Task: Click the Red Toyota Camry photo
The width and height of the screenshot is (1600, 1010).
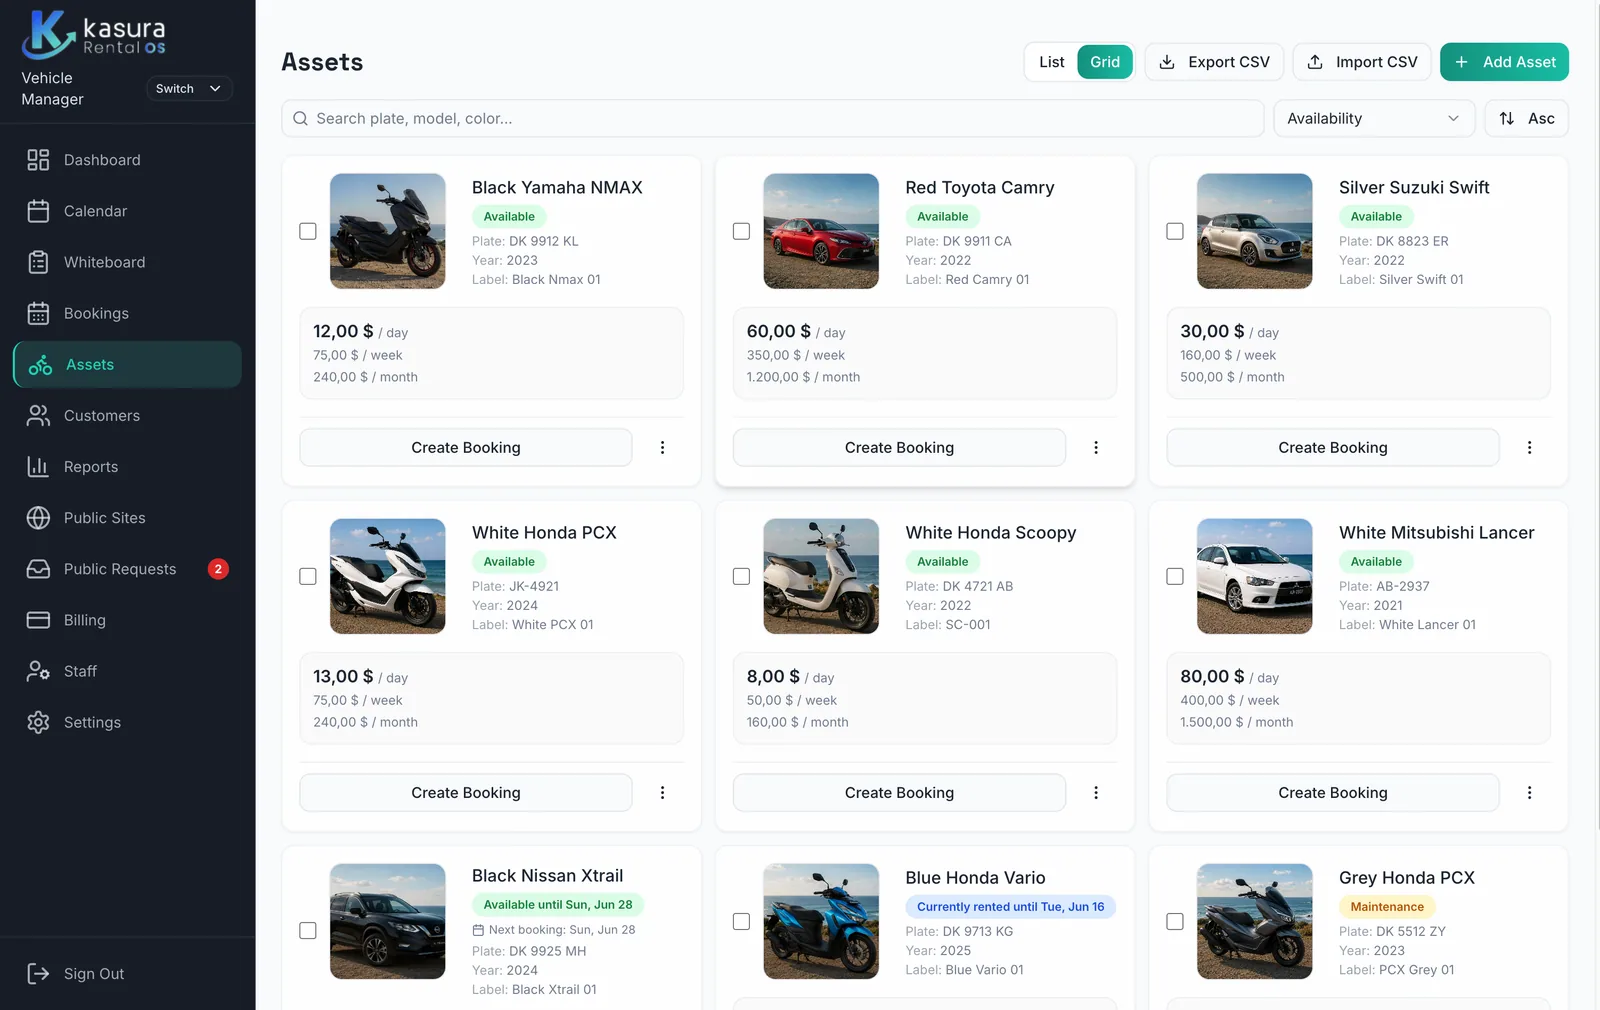Action: click(x=821, y=231)
